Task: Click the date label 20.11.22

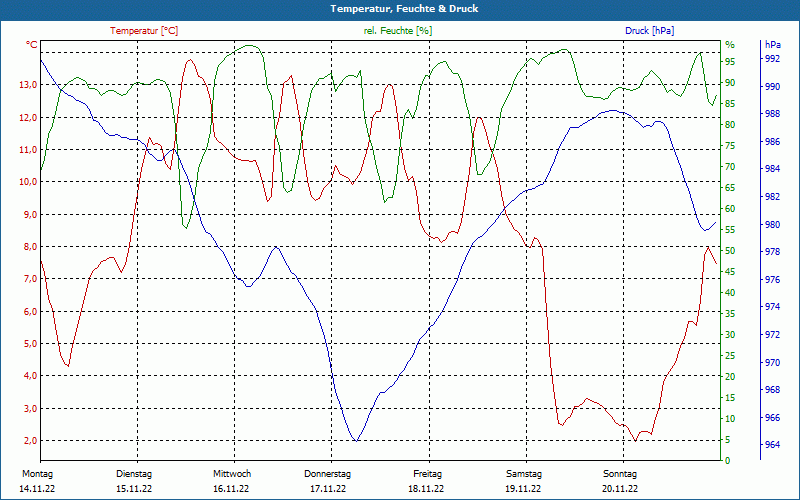Action: click(x=620, y=489)
